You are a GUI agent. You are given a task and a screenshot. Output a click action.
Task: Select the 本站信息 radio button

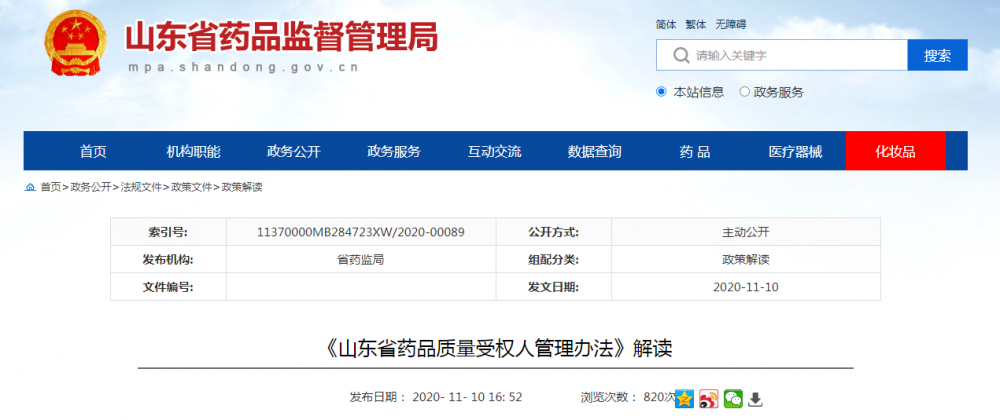pos(661,92)
